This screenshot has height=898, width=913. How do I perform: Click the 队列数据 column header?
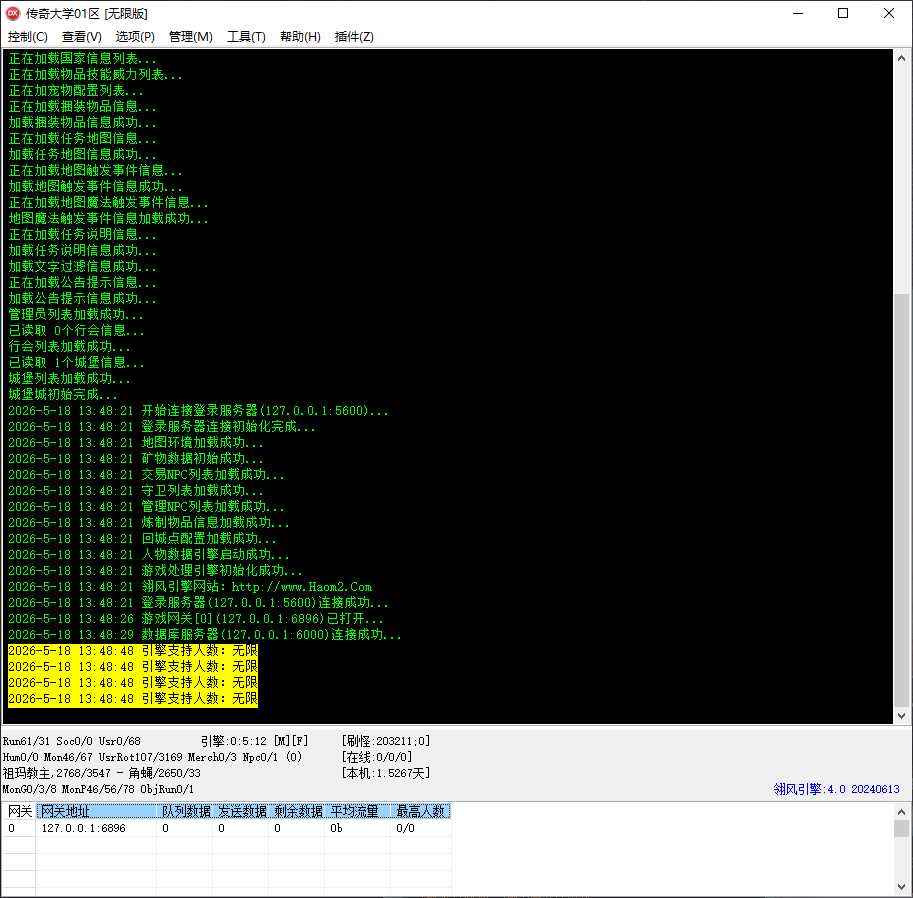coord(186,811)
